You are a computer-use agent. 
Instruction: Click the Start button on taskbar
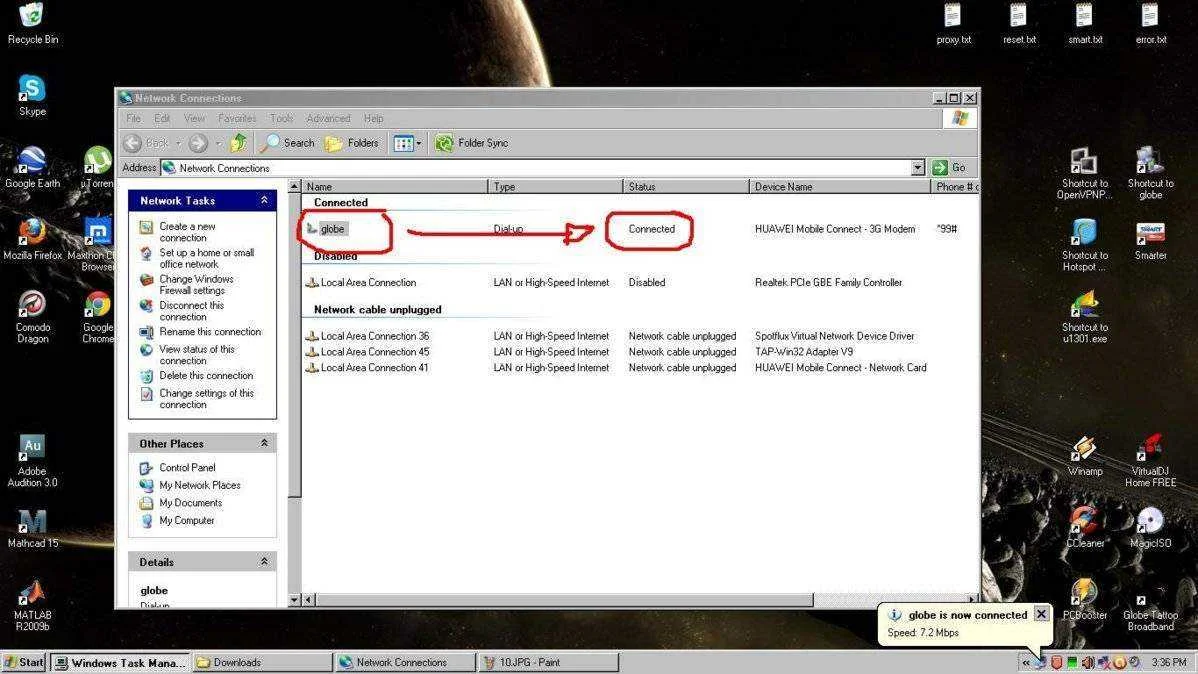(24, 663)
